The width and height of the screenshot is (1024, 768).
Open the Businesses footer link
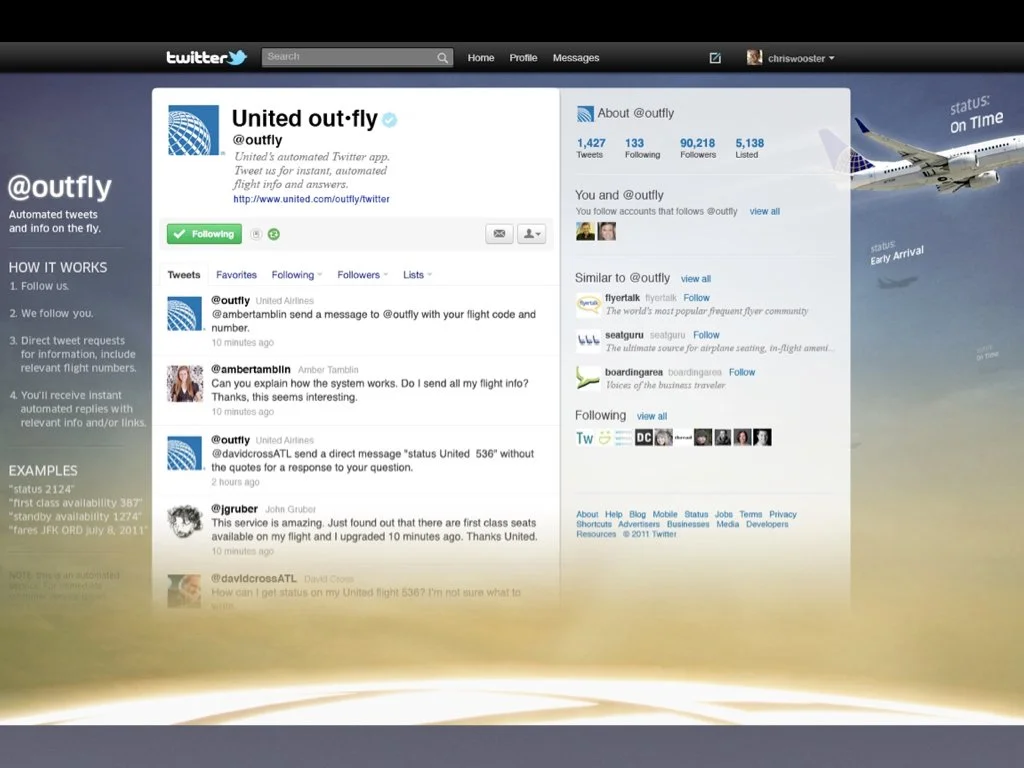688,524
